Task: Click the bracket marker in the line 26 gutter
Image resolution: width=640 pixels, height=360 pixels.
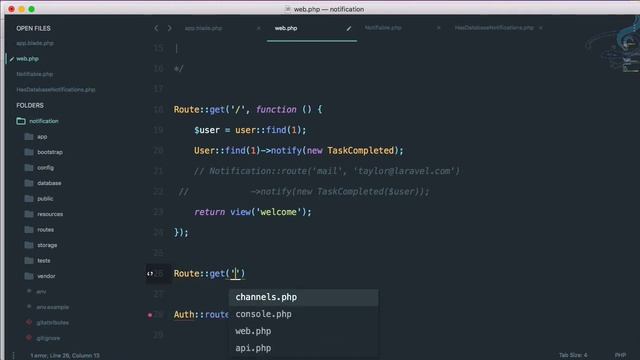Action: point(150,273)
